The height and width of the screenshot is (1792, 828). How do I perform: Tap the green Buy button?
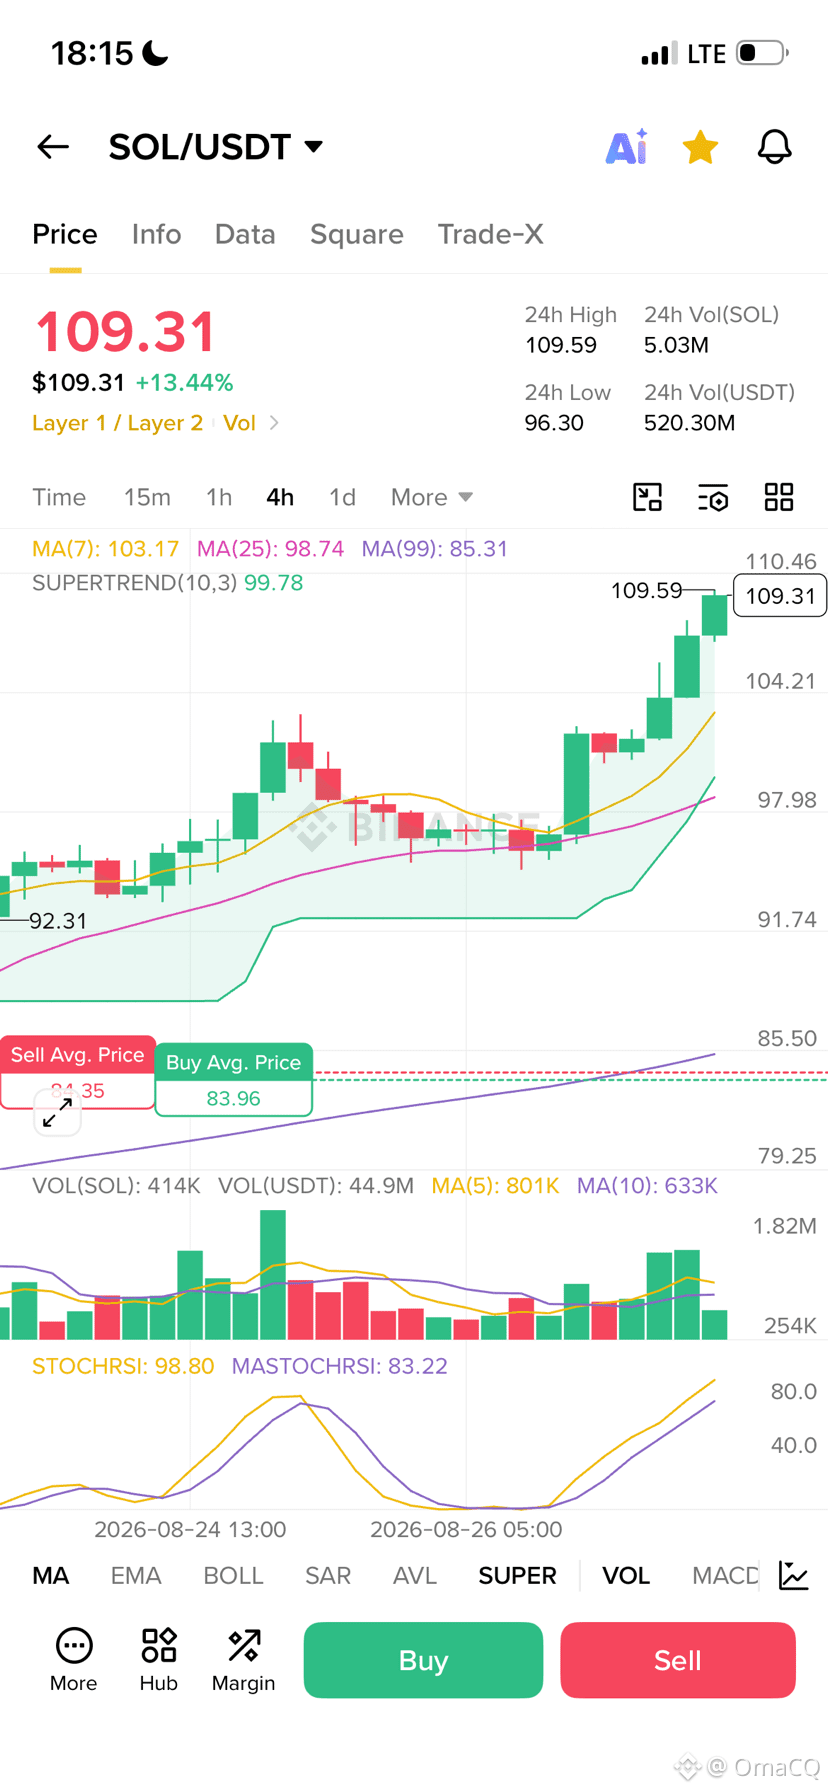click(424, 1660)
